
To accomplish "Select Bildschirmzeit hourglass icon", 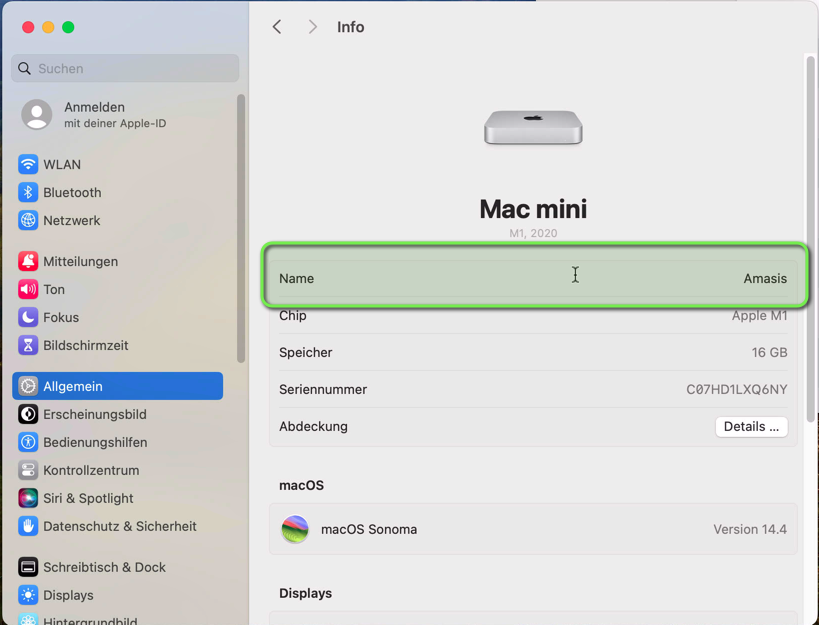I will pos(28,345).
